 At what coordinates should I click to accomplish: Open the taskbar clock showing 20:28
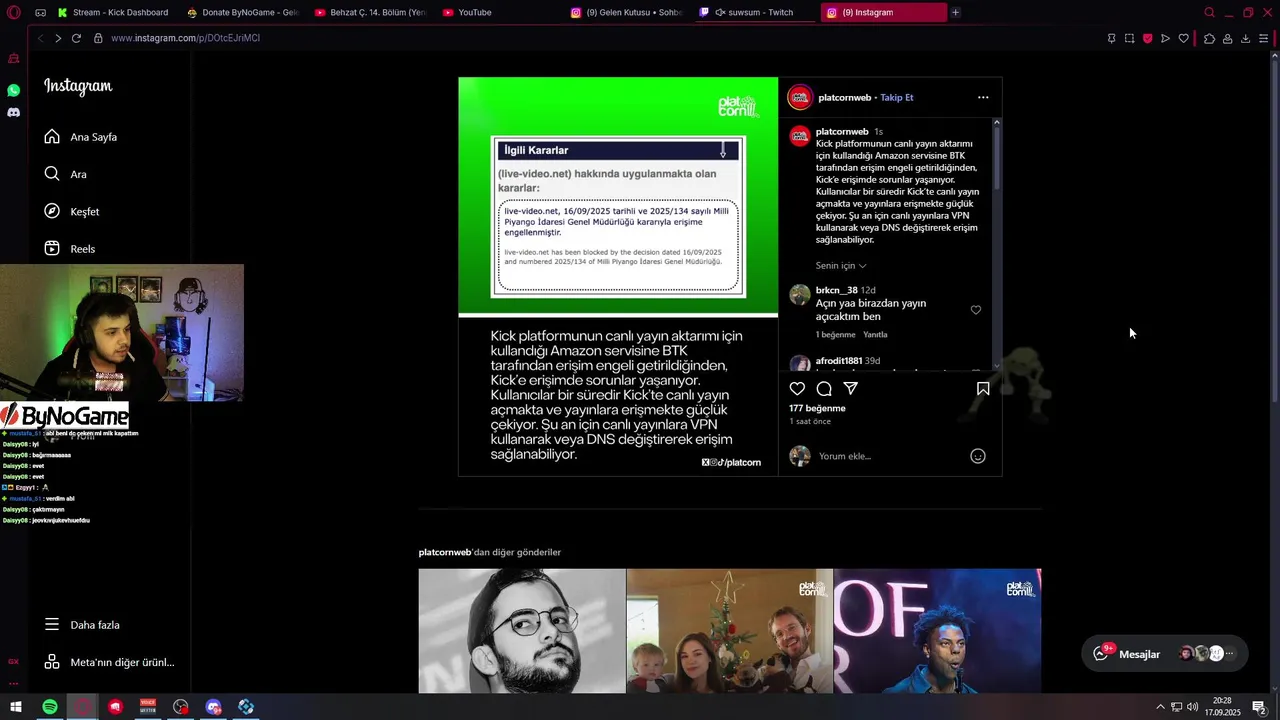click(x=1222, y=707)
